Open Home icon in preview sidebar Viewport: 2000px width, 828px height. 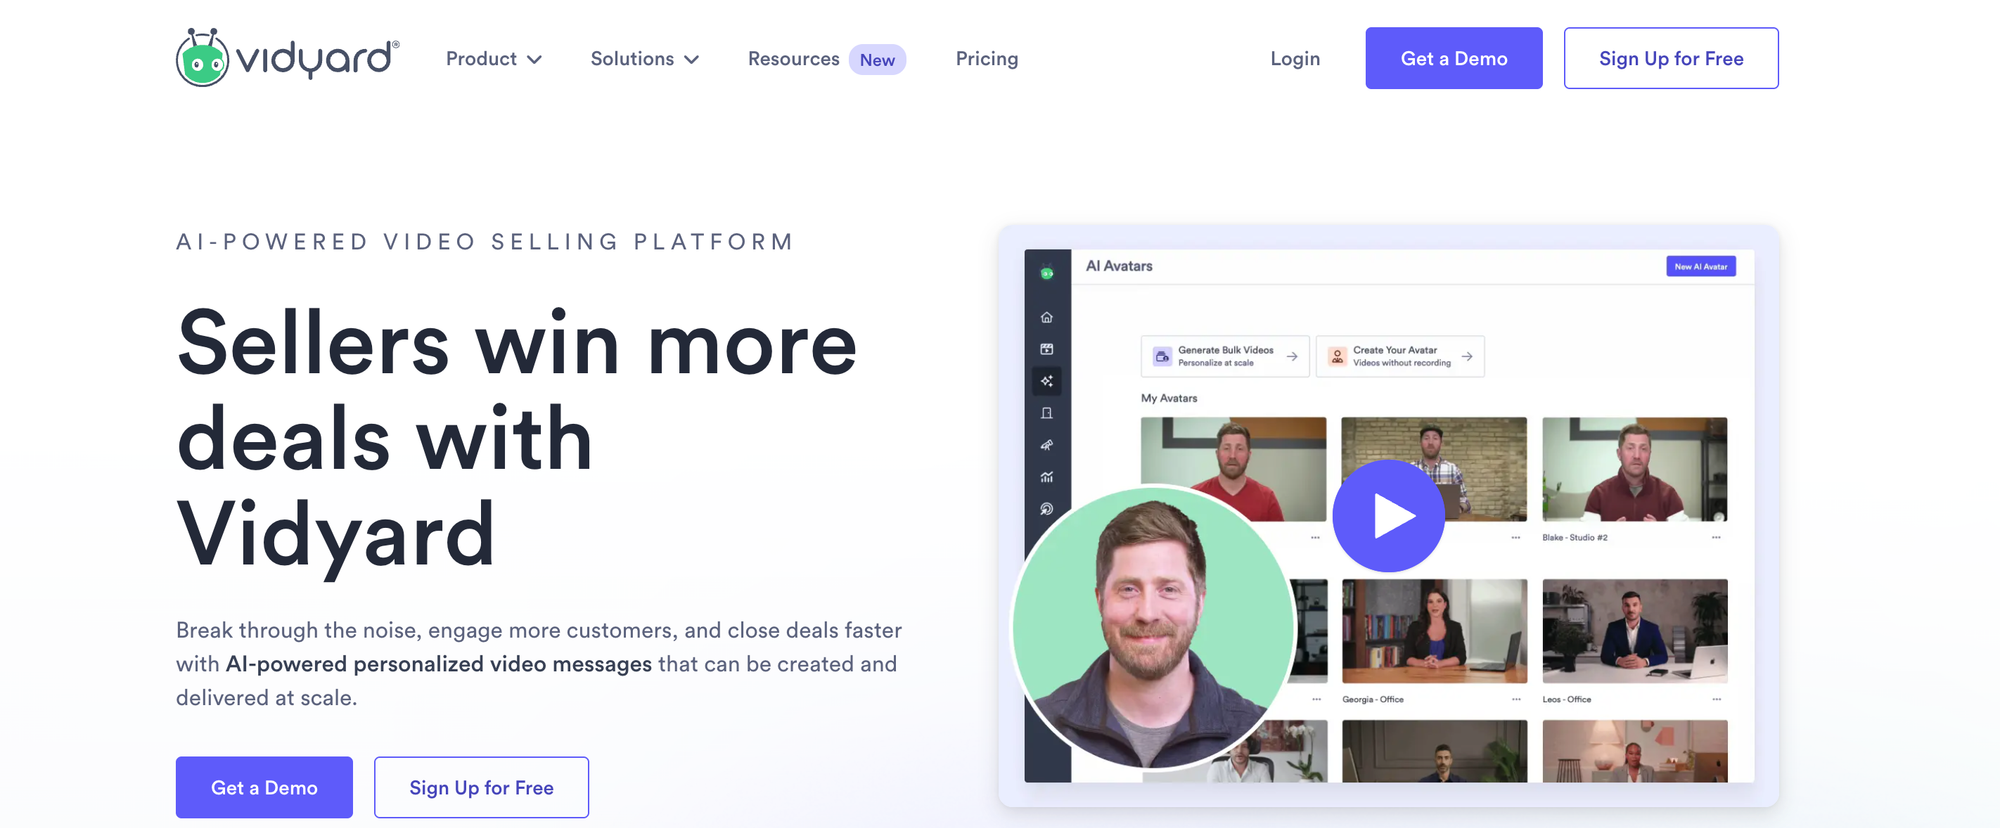(1047, 317)
